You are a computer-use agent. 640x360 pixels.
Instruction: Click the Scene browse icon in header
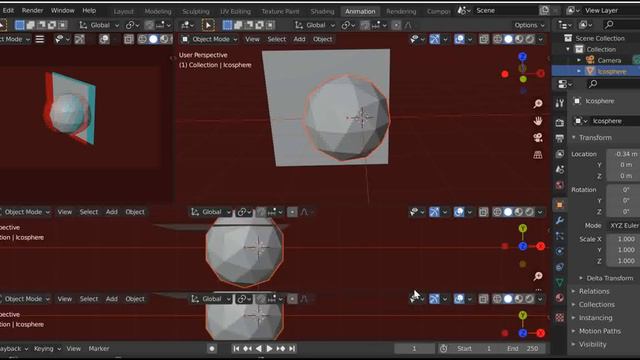pos(464,10)
